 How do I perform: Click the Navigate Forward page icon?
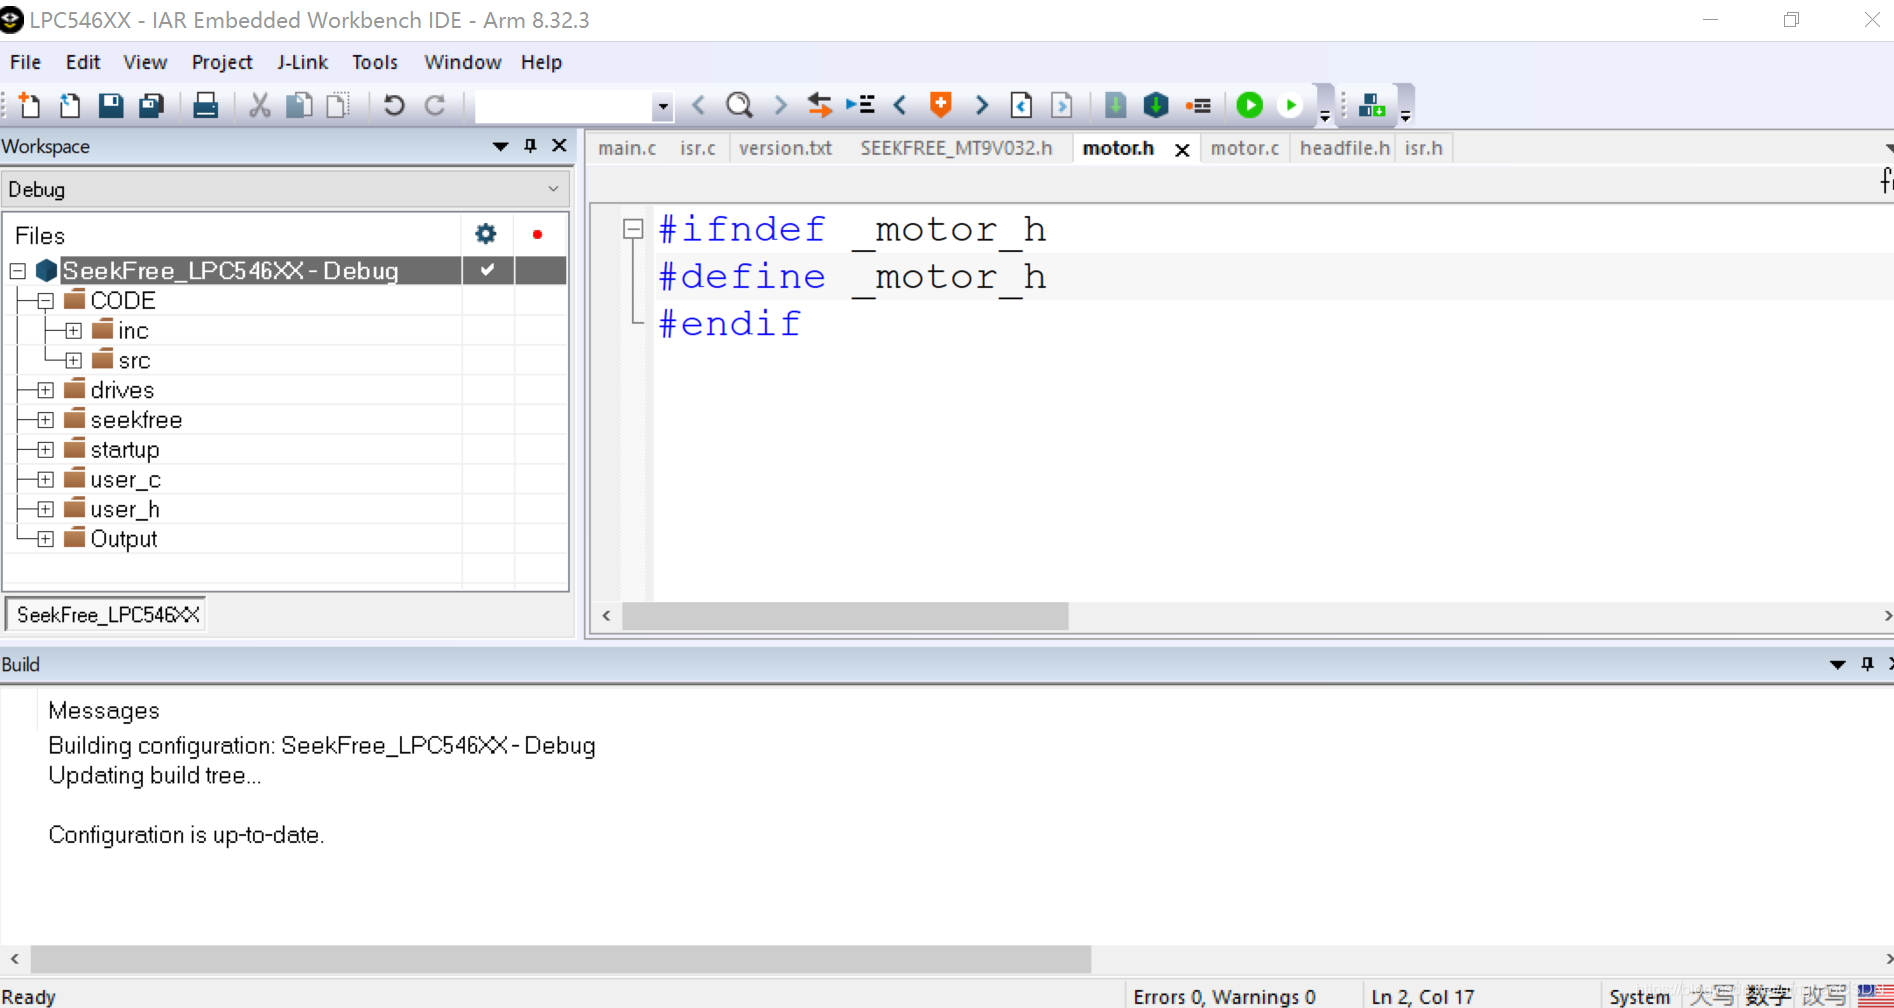pyautogui.click(x=1062, y=105)
